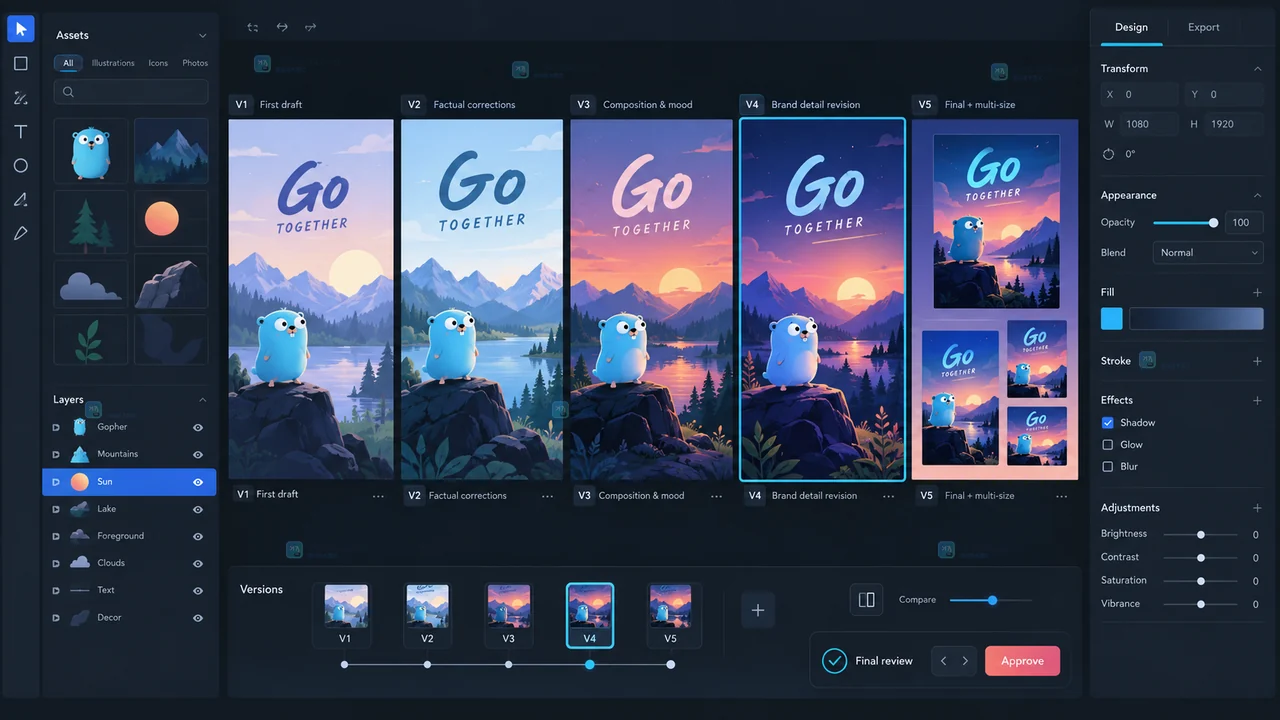Open the split-view compare icon
The height and width of the screenshot is (720, 1280).
coord(866,600)
